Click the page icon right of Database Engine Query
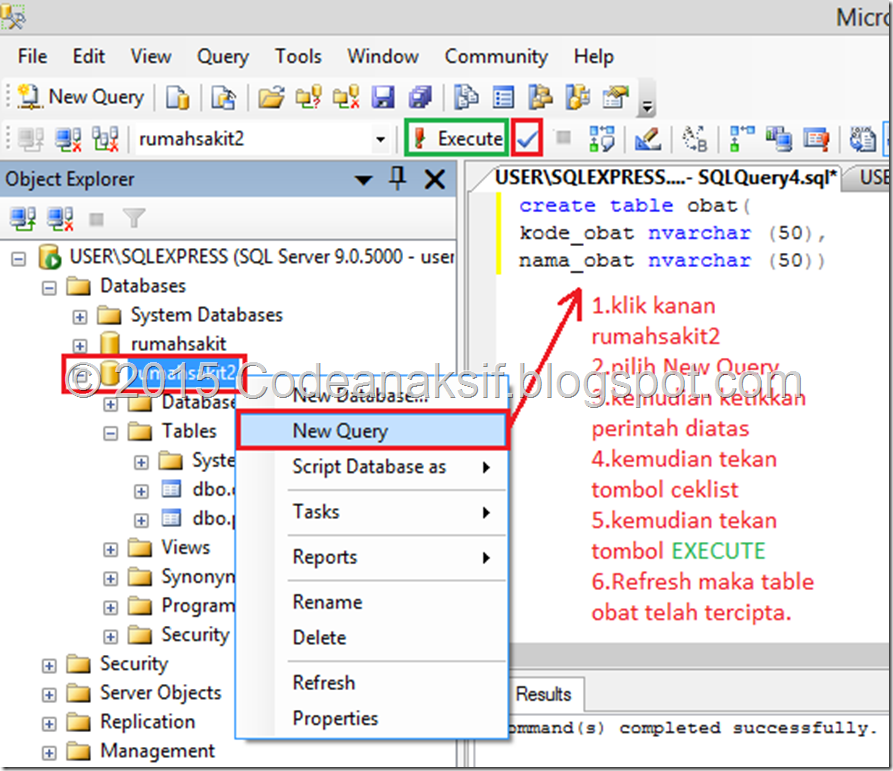 (223, 97)
